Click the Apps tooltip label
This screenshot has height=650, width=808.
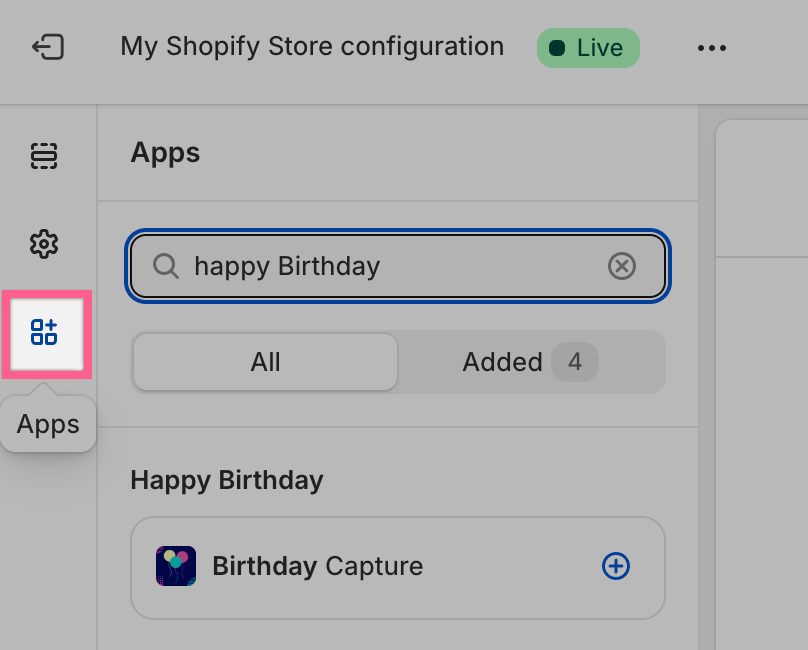tap(48, 424)
